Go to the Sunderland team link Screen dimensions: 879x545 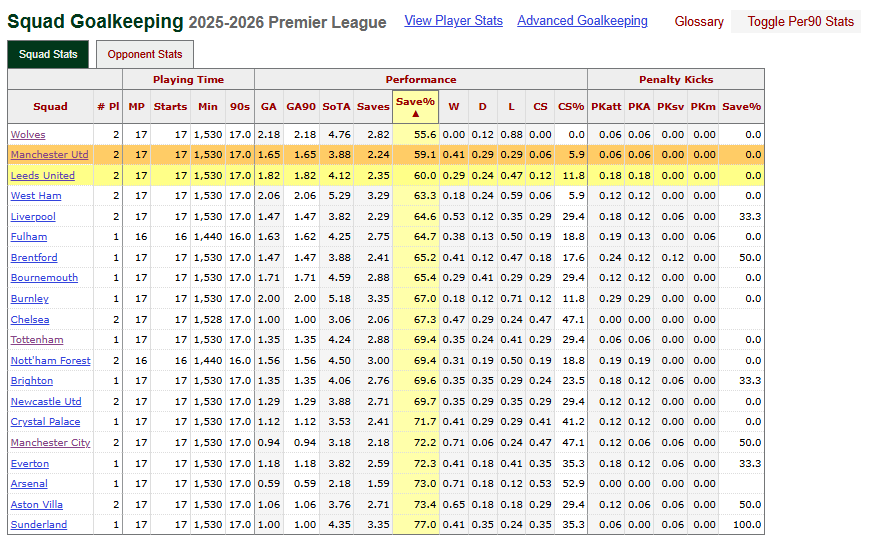click(x=39, y=524)
